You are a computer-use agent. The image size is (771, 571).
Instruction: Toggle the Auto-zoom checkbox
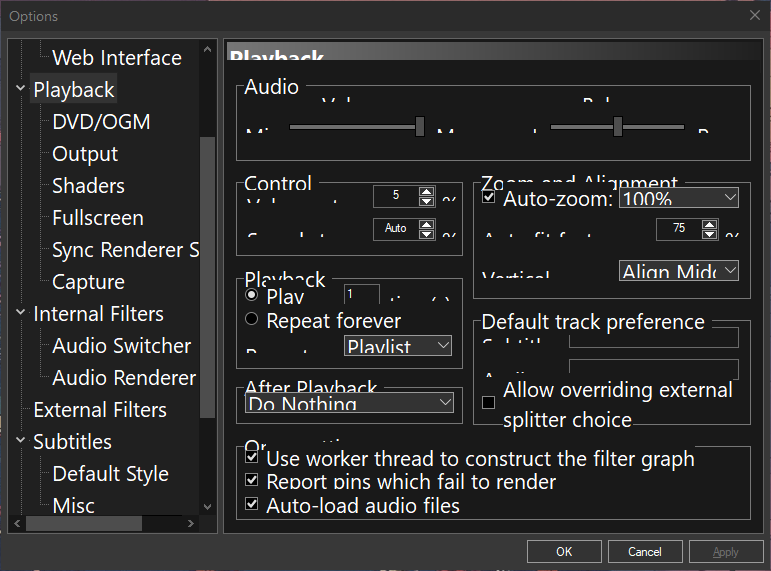point(488,197)
